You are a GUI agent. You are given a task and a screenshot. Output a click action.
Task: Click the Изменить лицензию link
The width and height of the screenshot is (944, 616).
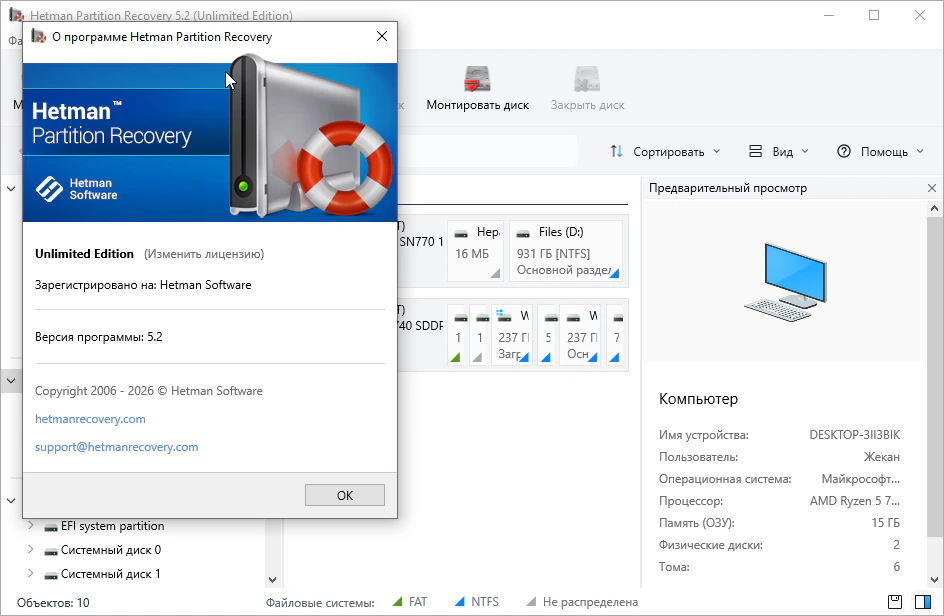[204, 254]
